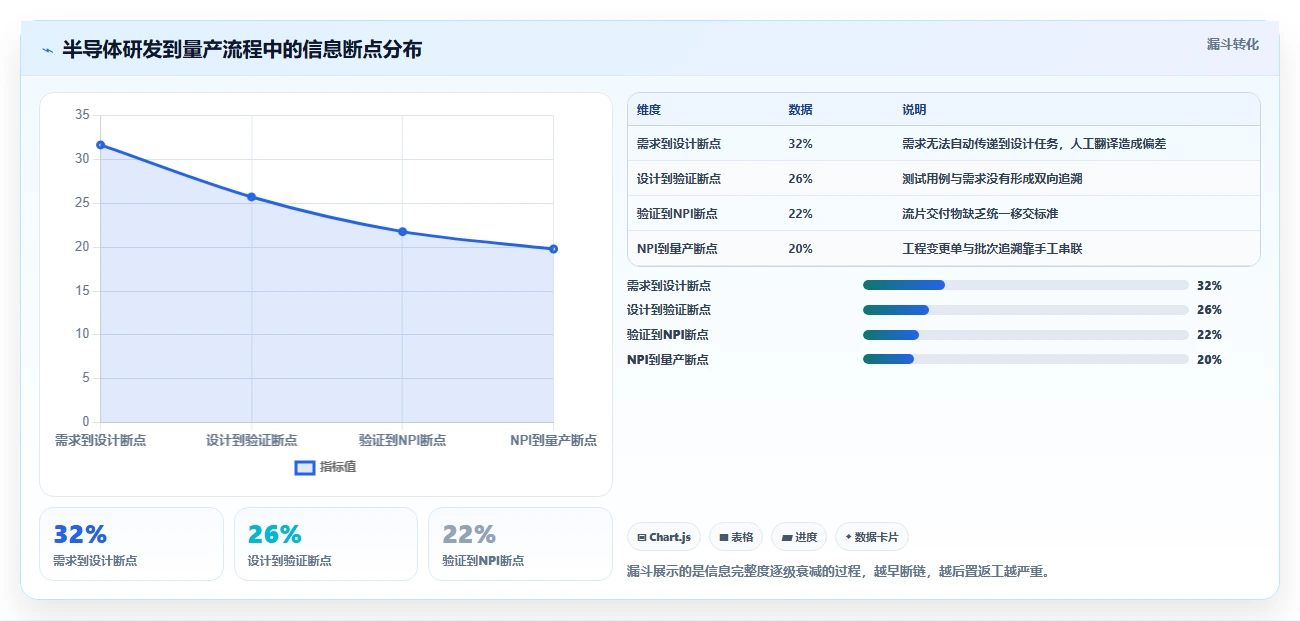Click the 20% value in the table
Image resolution: width=1300 pixels, height=621 pixels.
click(x=800, y=249)
